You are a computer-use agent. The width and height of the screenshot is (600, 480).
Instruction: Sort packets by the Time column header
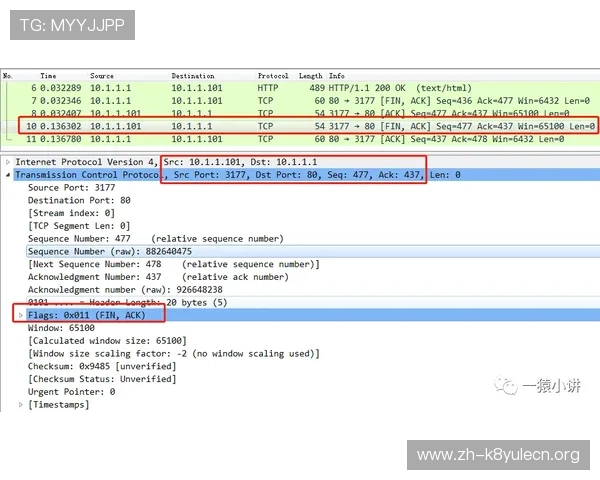48,75
